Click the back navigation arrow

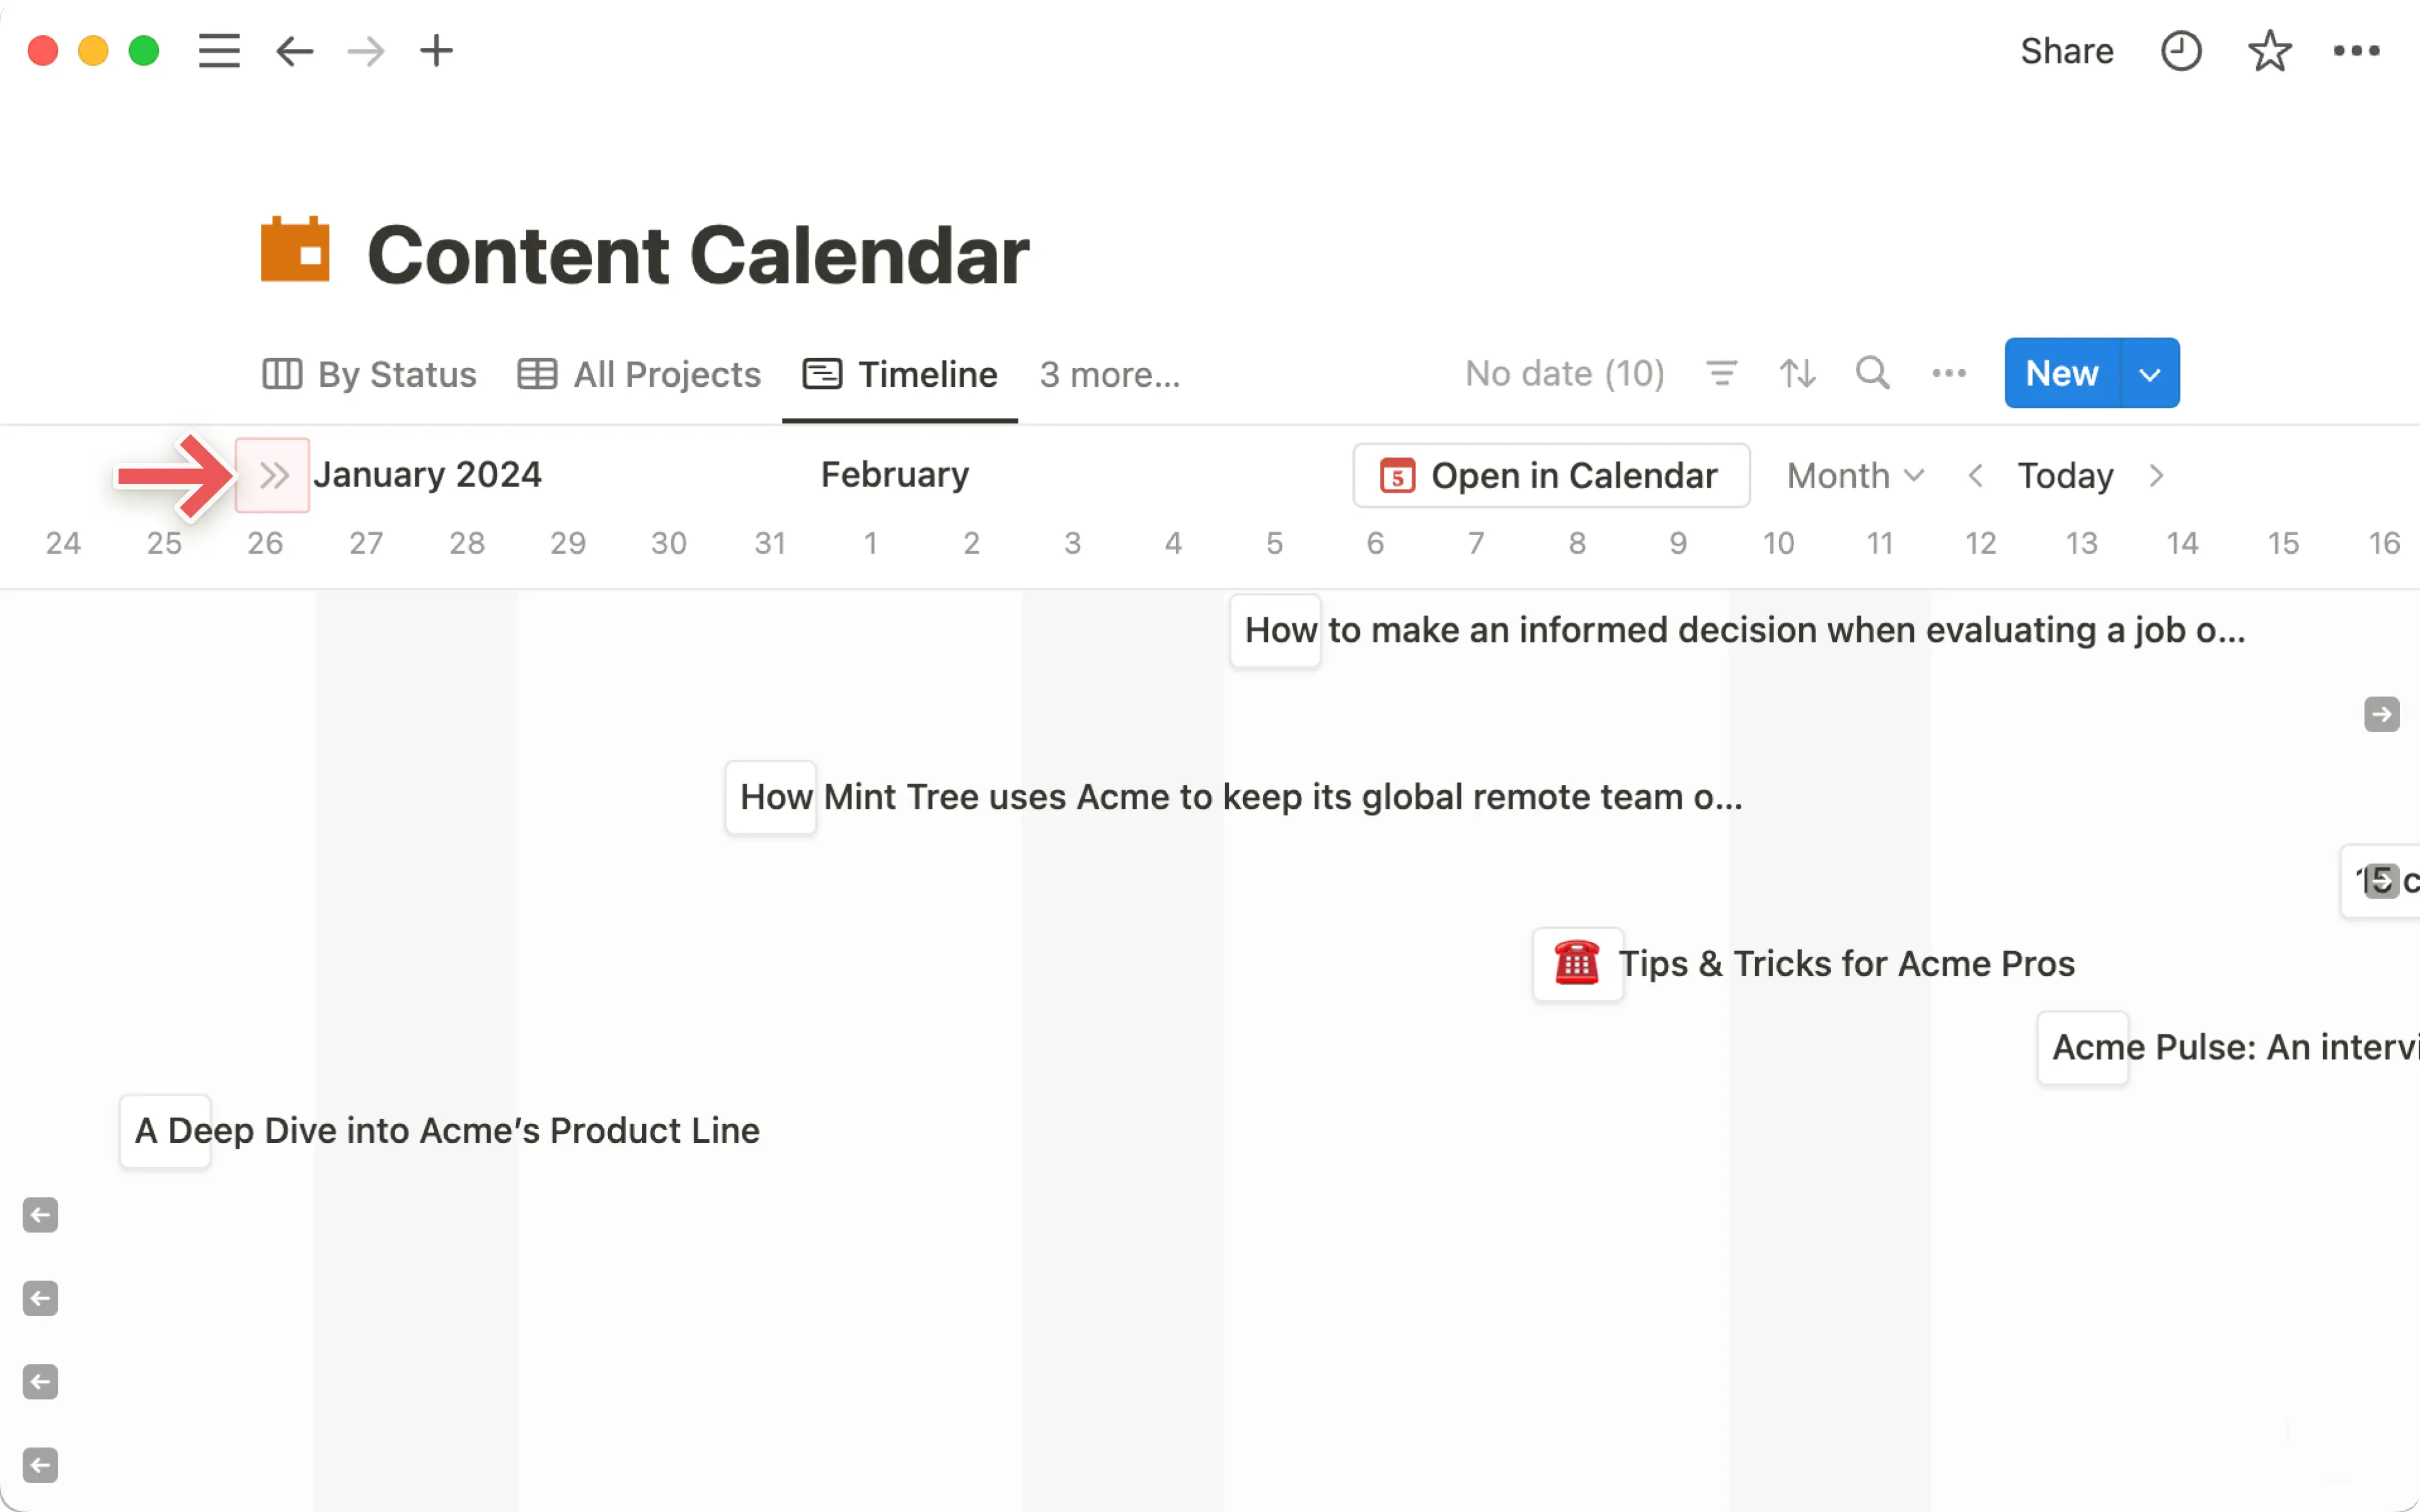point(293,51)
